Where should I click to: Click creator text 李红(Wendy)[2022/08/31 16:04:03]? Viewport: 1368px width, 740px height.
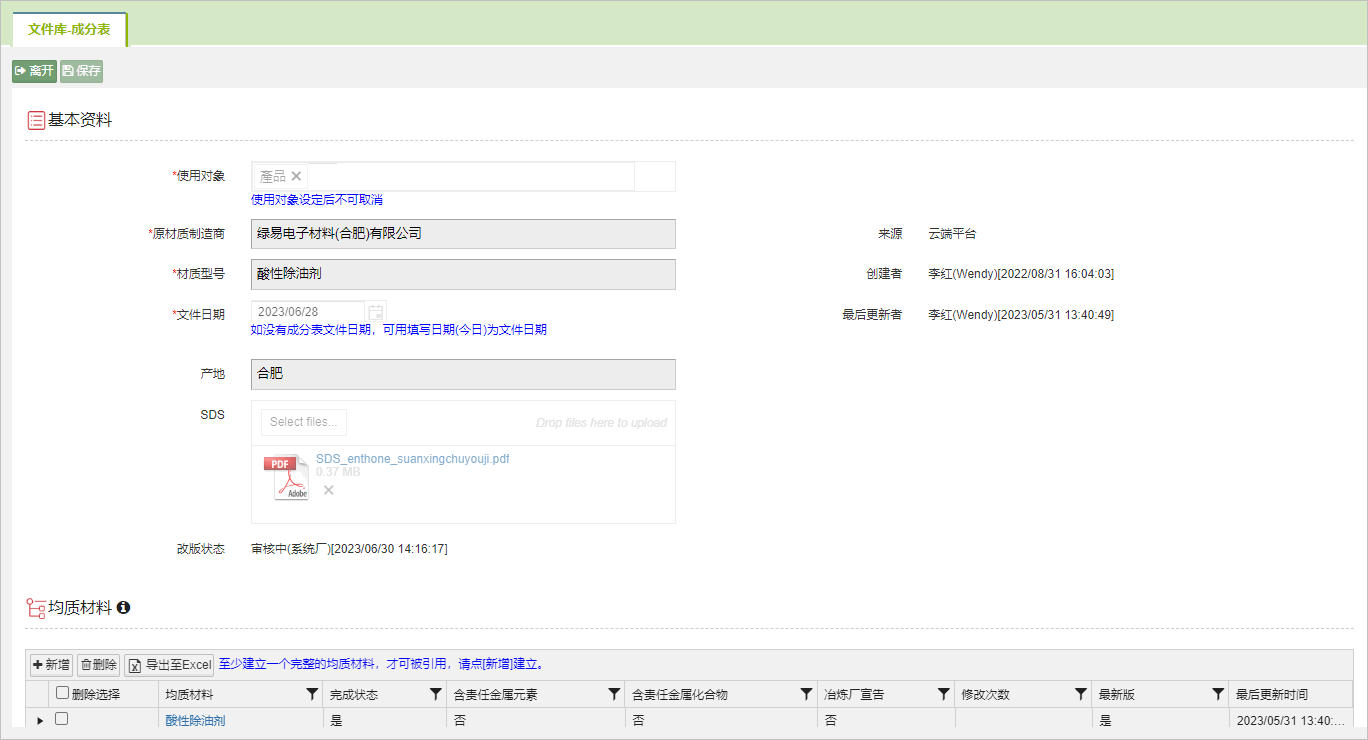tap(1021, 273)
